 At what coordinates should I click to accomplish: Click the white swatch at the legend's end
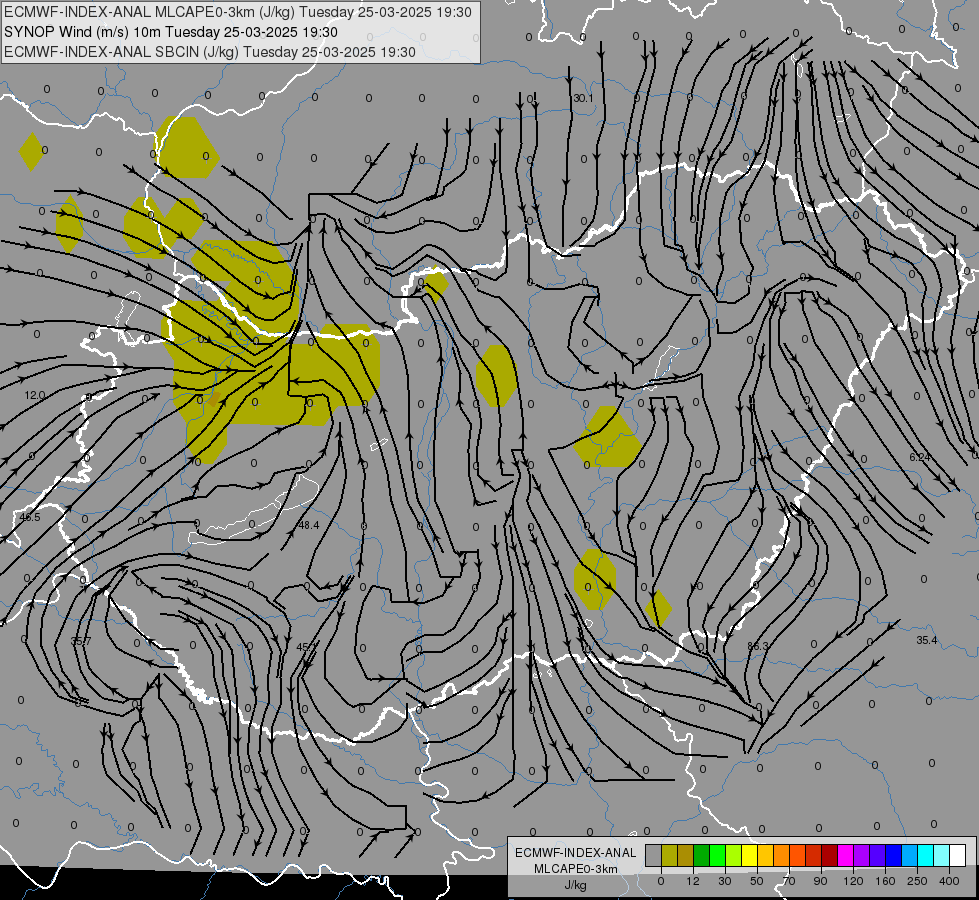pyautogui.click(x=958, y=855)
